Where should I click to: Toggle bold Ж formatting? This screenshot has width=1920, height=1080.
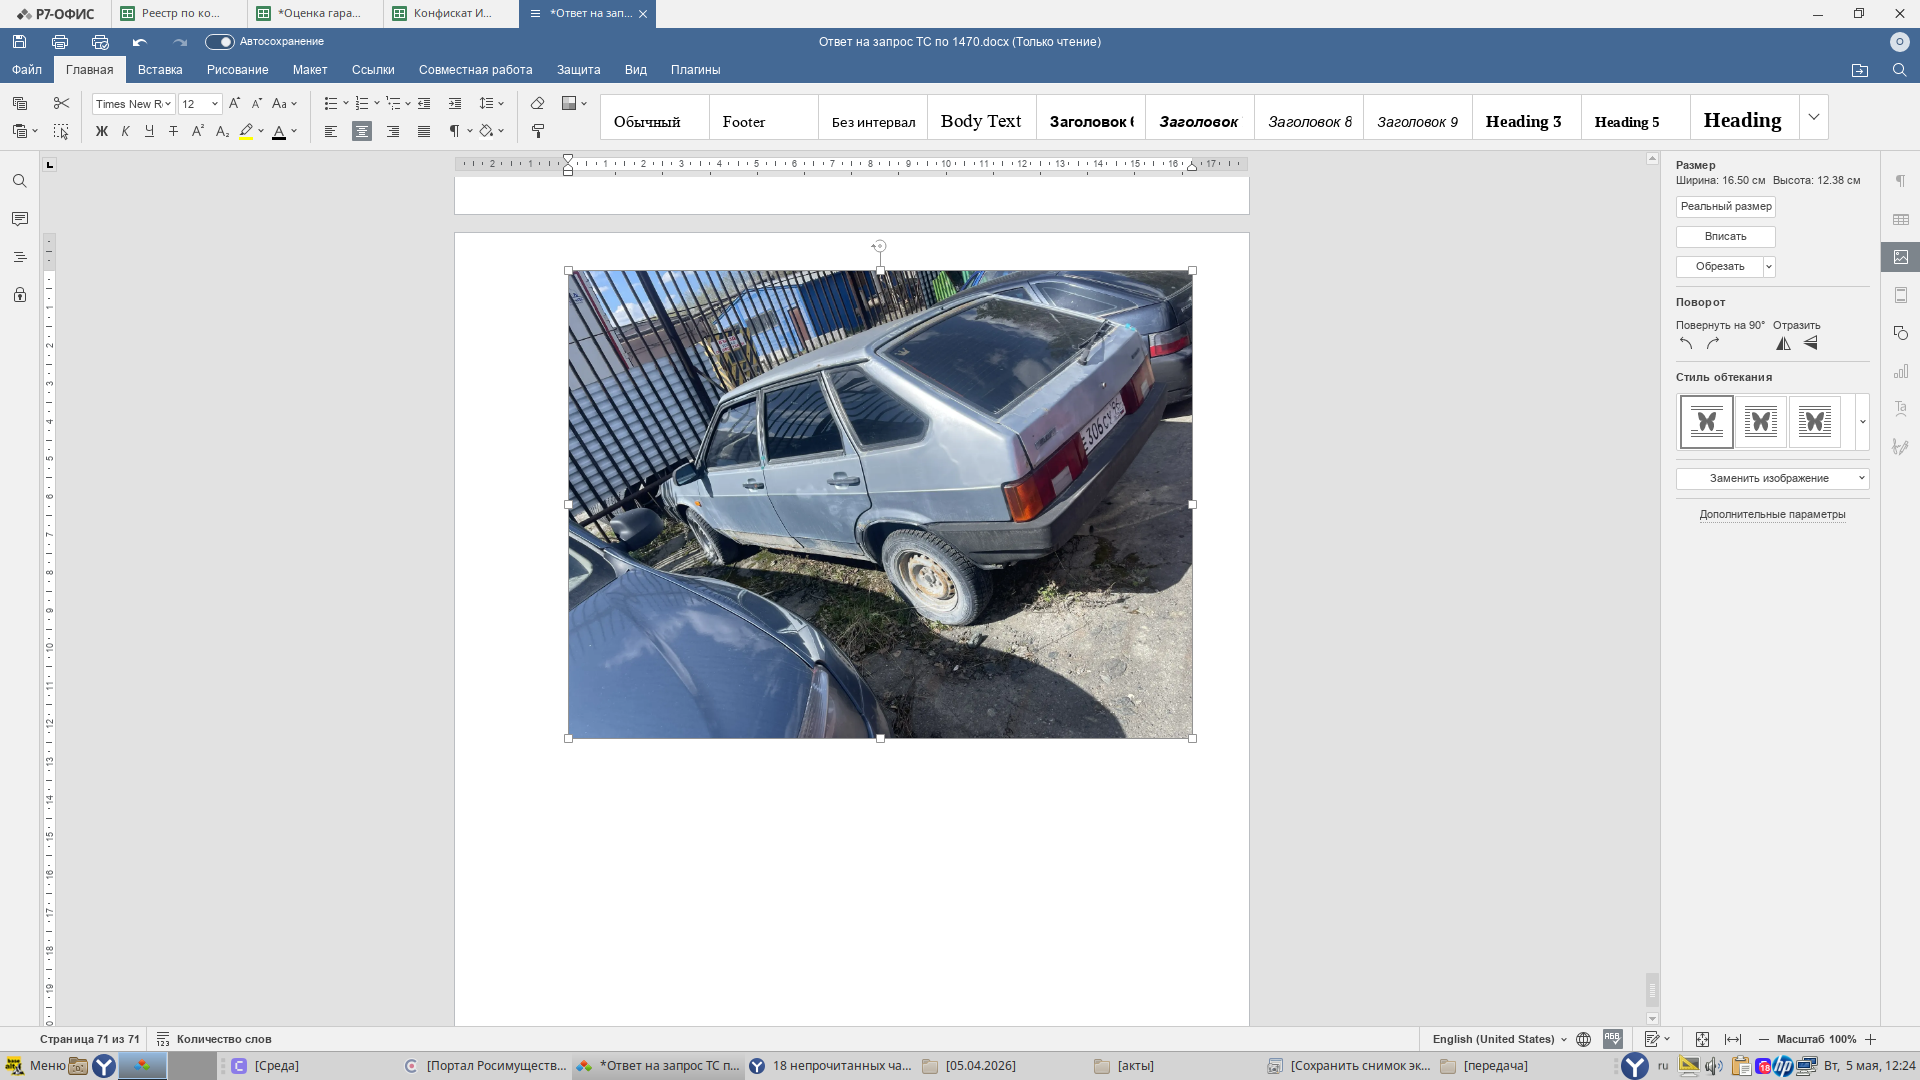(x=101, y=131)
